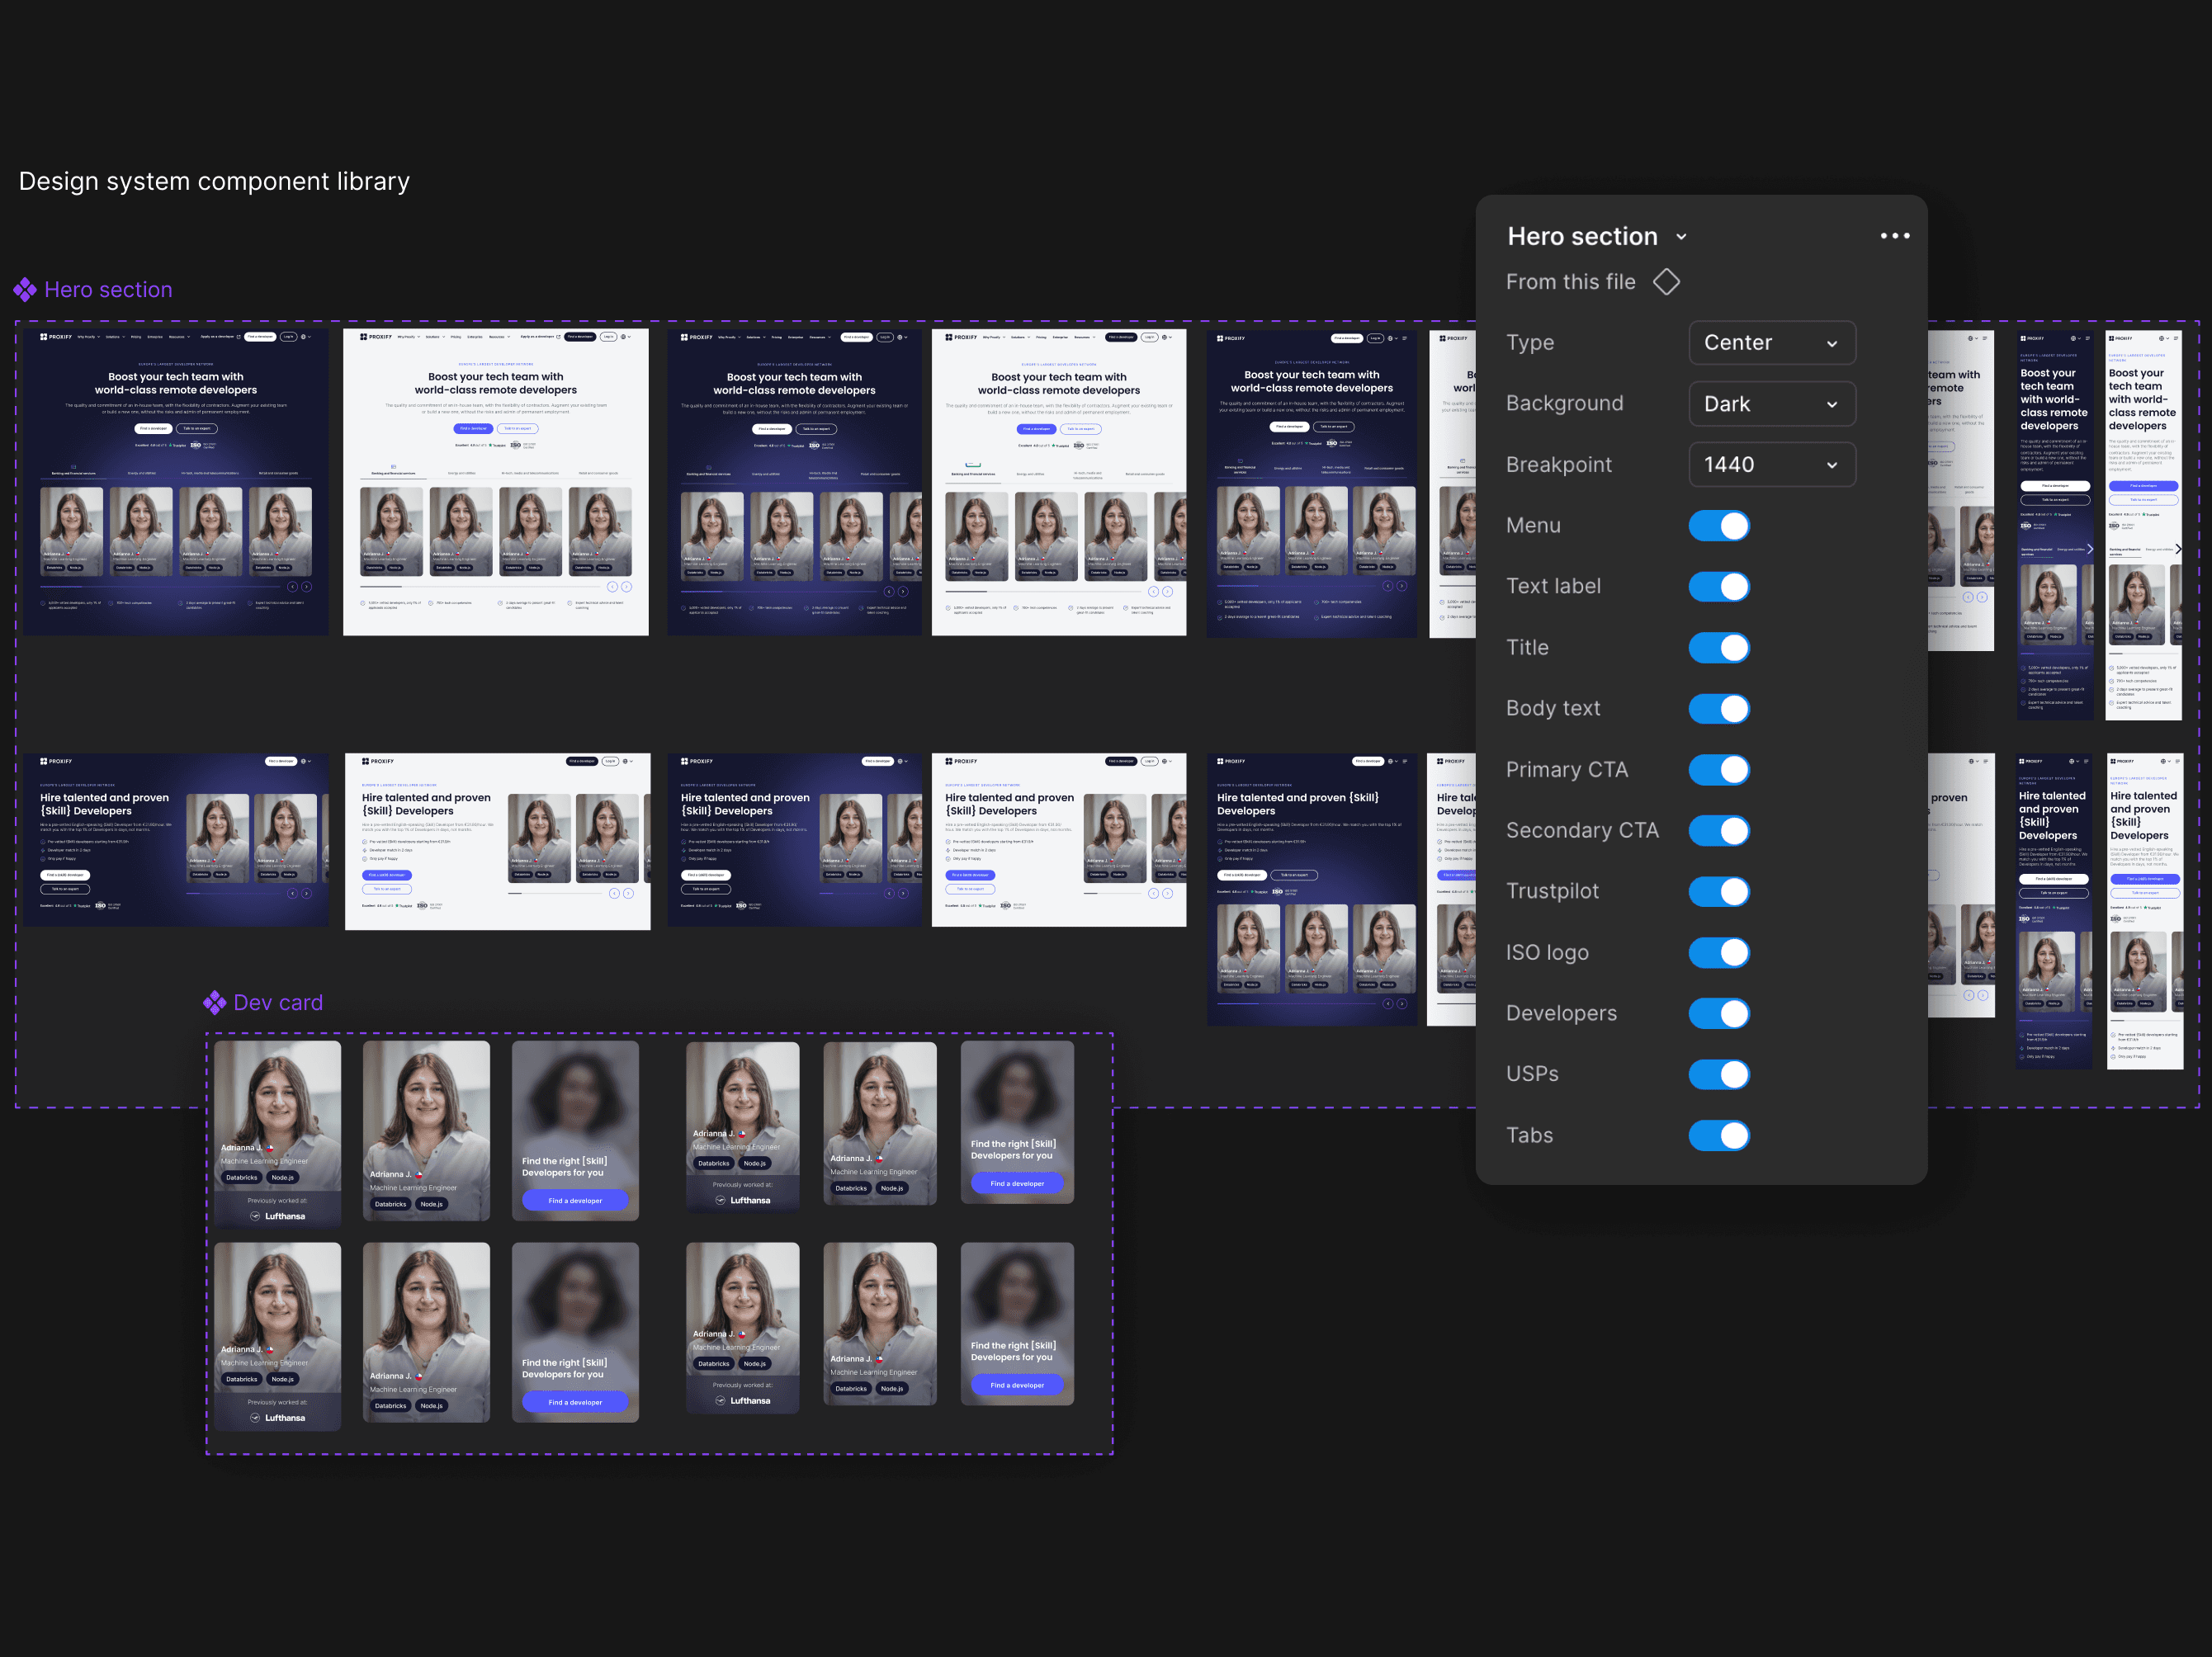Screen dimensions: 2212x1657
Task: Select the Hero section frame label
Action: tap(108, 290)
